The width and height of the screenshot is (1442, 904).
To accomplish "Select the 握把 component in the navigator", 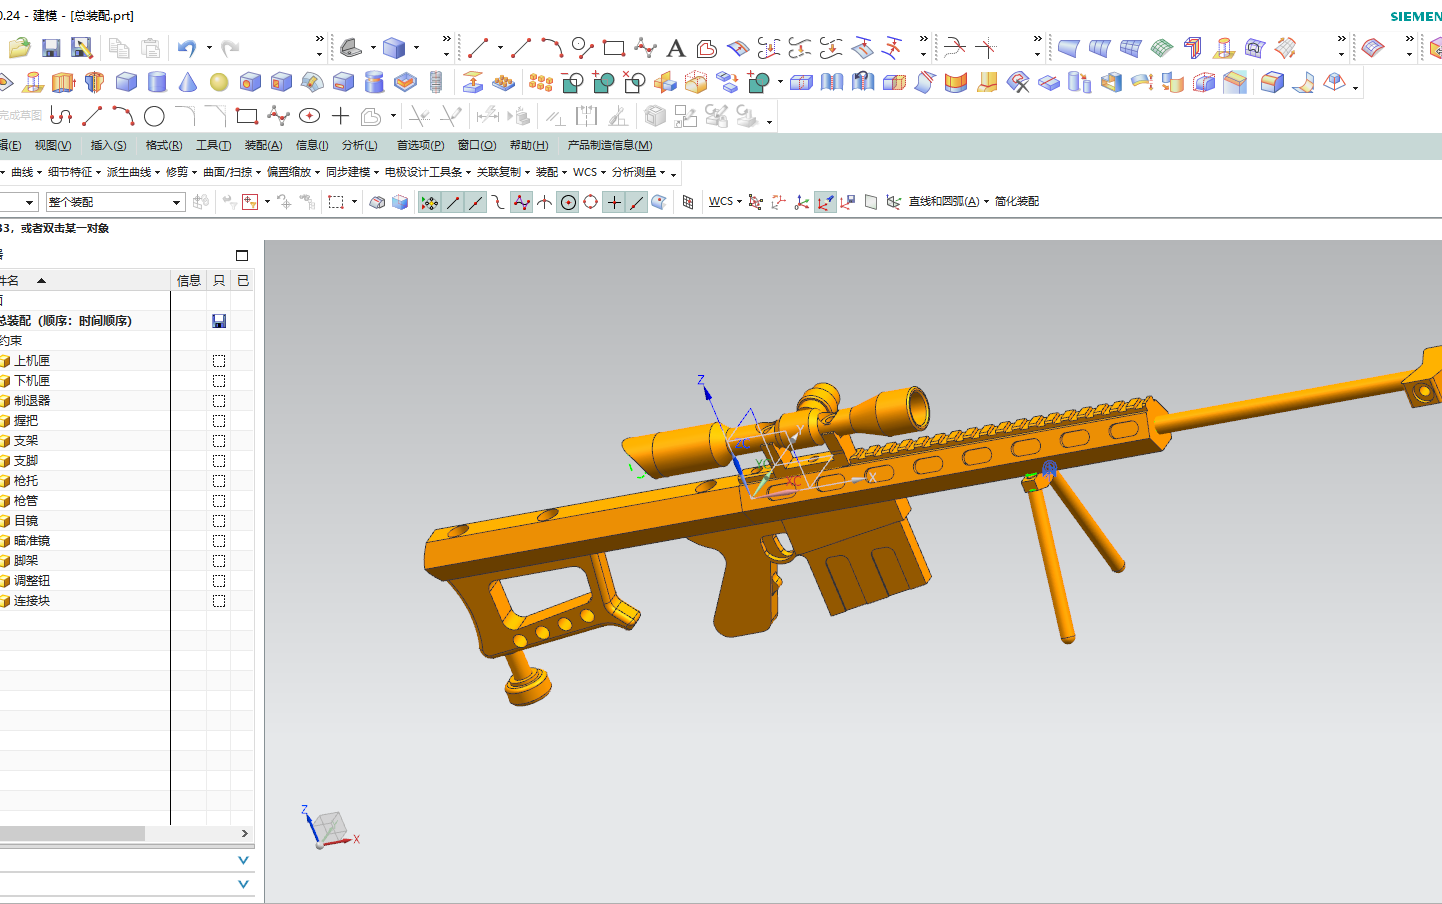I will (x=26, y=421).
